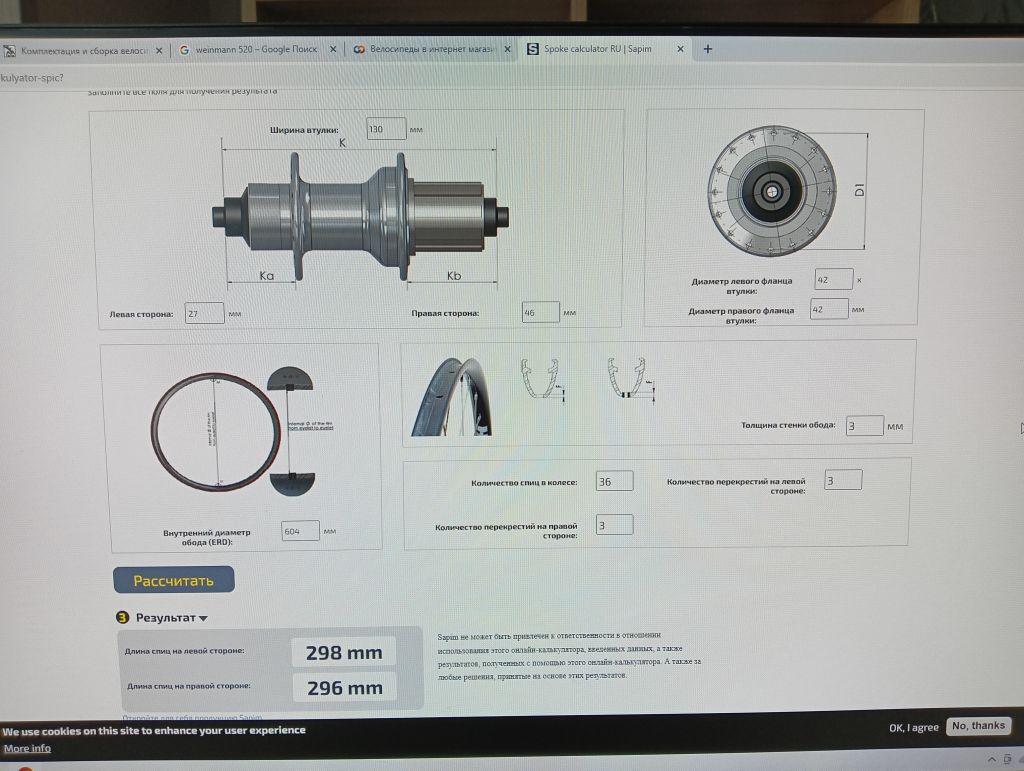
Task: Click the rim ERD input field
Action: (300, 531)
